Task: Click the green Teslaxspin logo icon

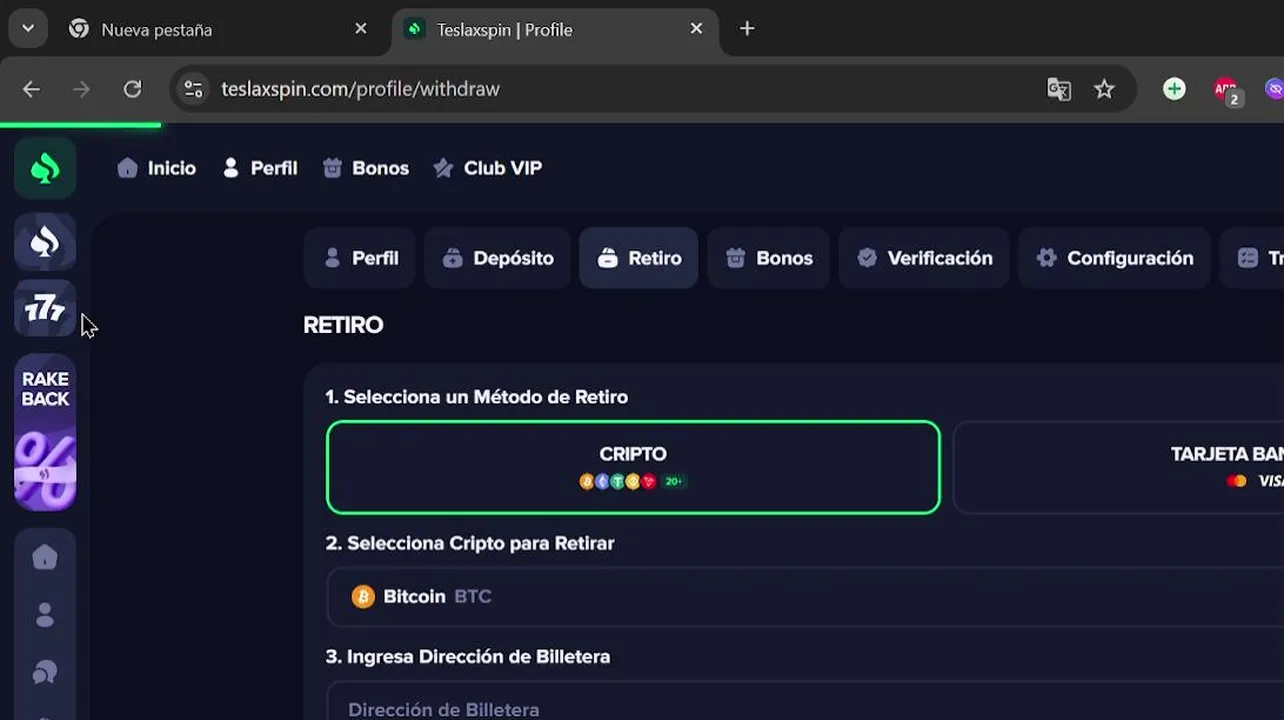Action: tap(45, 168)
